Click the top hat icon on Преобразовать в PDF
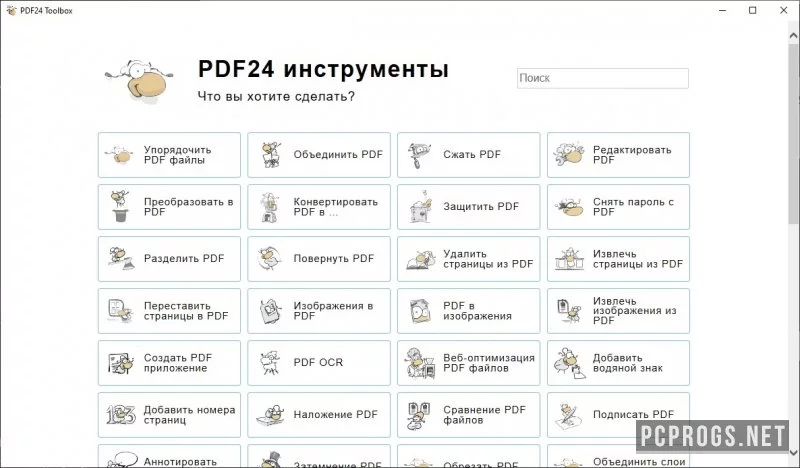This screenshot has height=468, width=800. click(x=120, y=207)
